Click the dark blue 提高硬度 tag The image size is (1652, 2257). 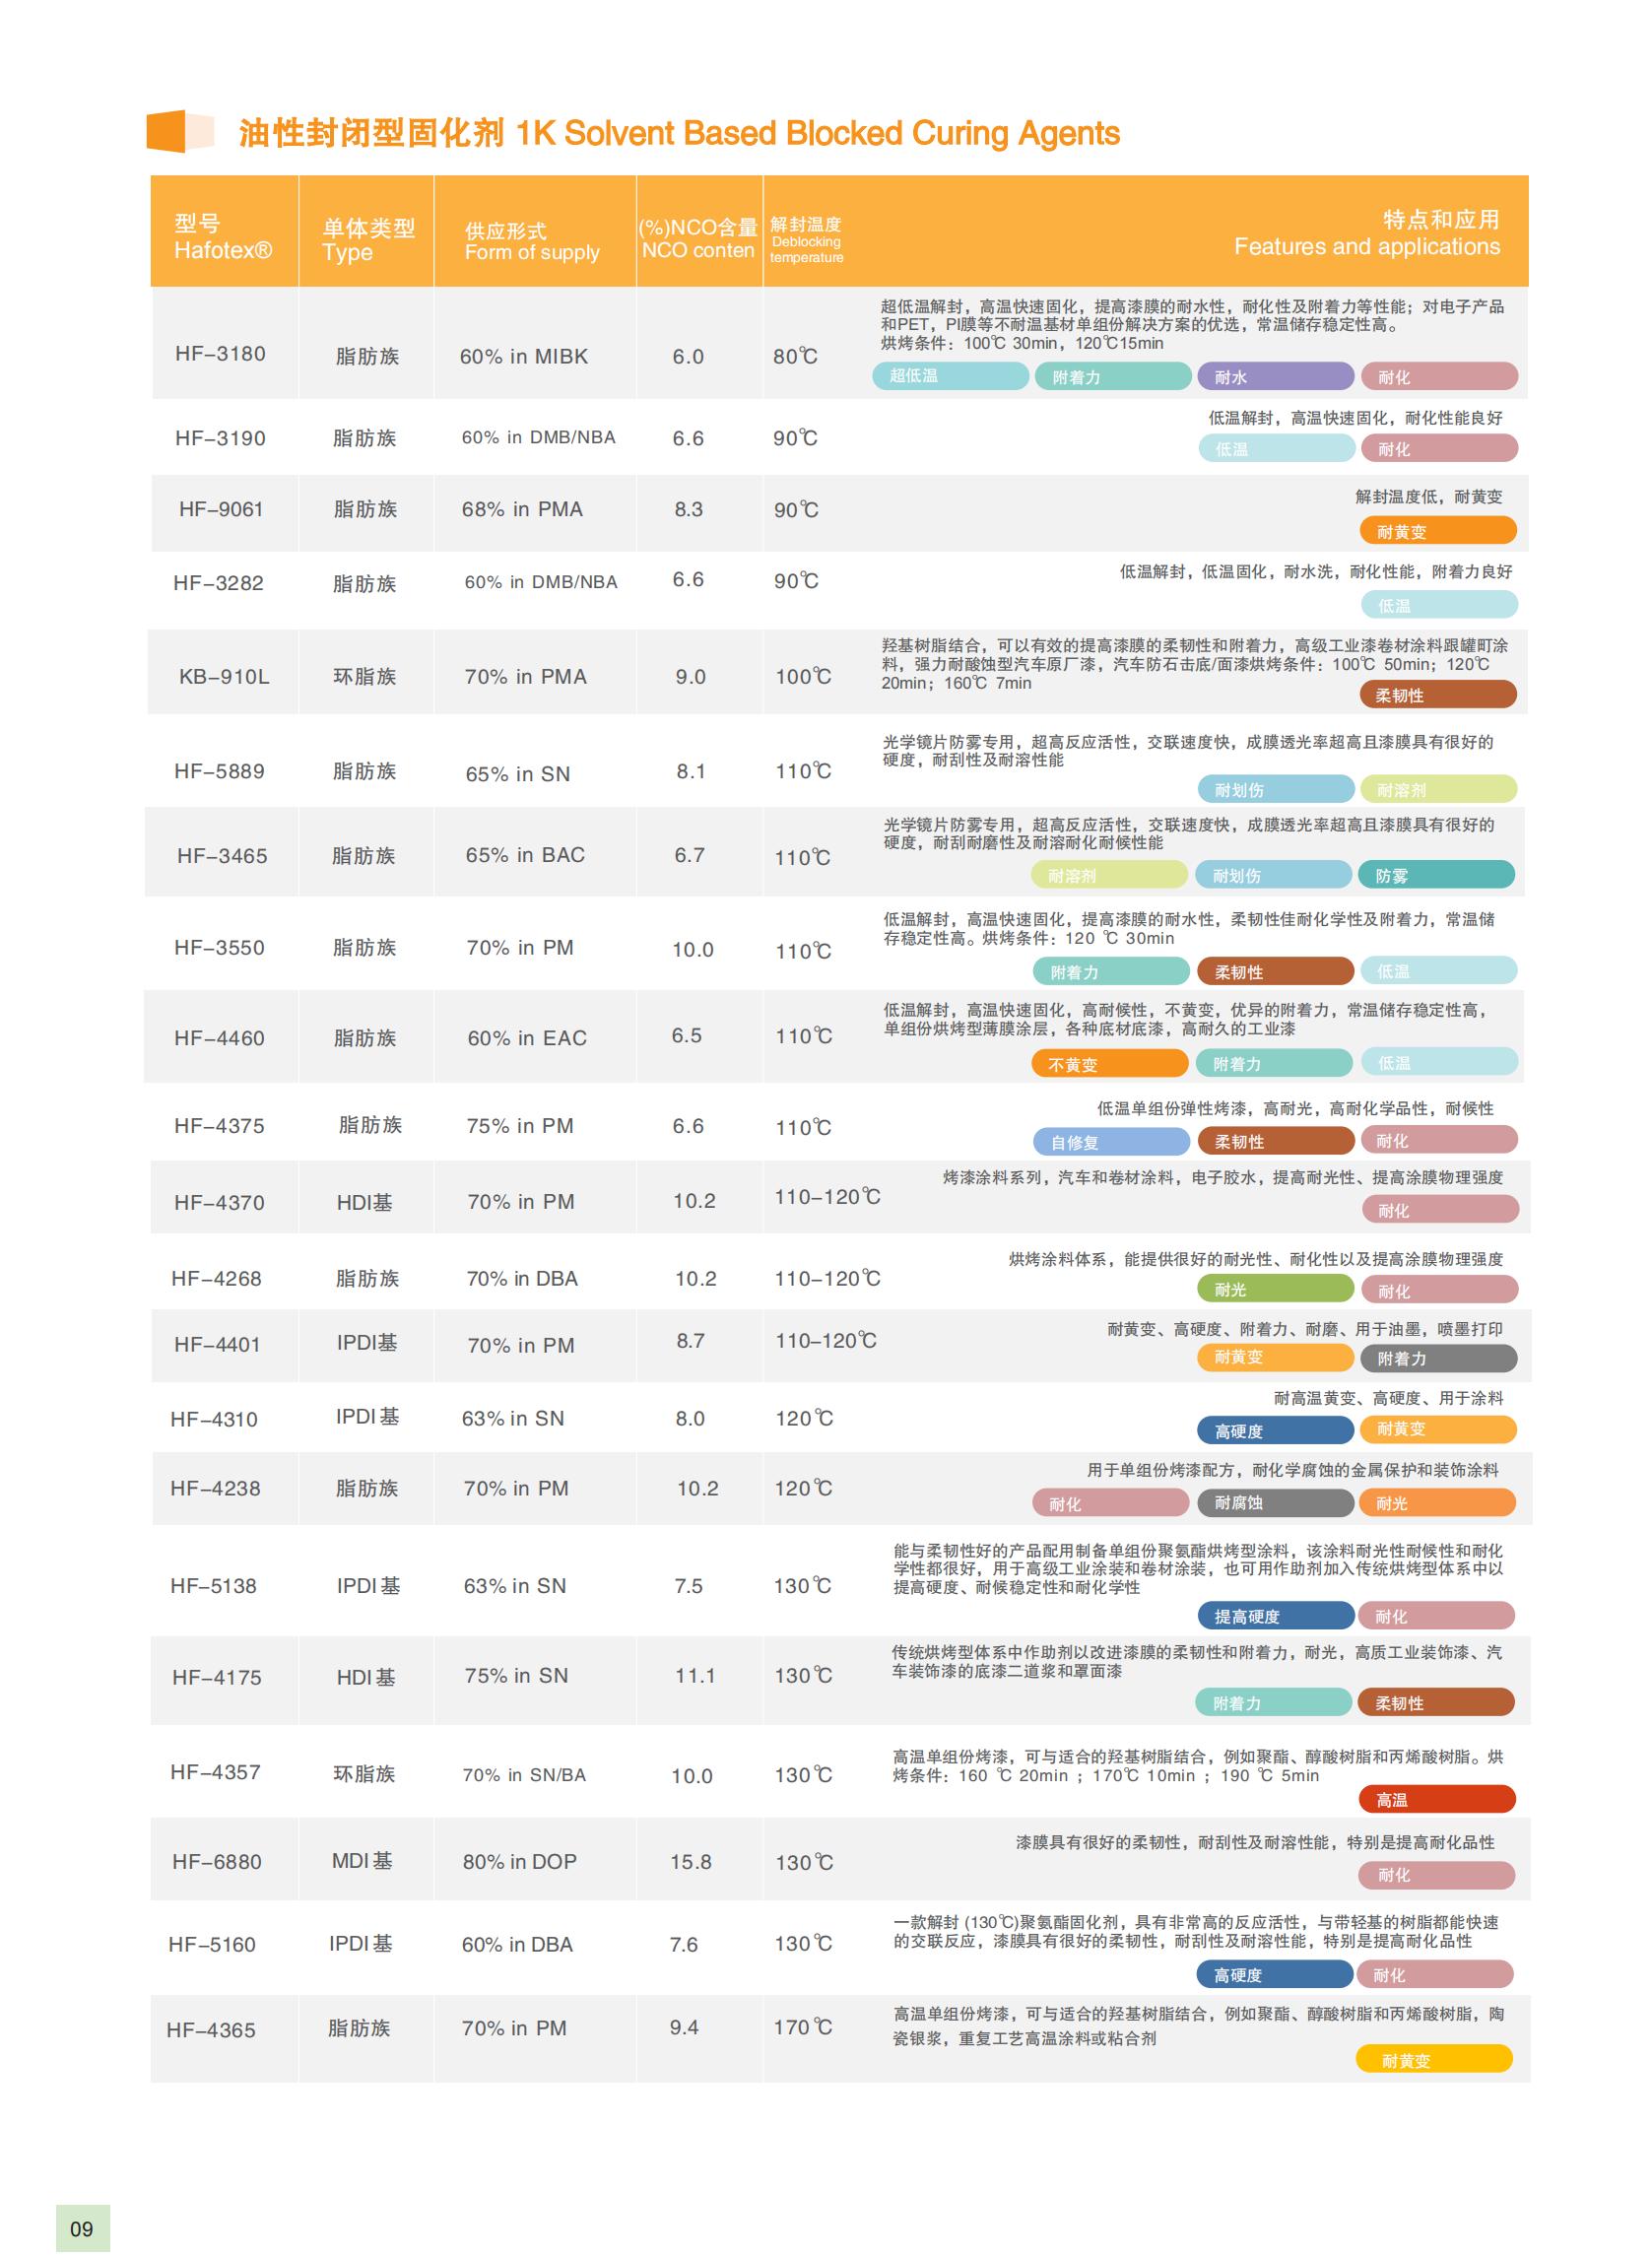[x=1275, y=1616]
